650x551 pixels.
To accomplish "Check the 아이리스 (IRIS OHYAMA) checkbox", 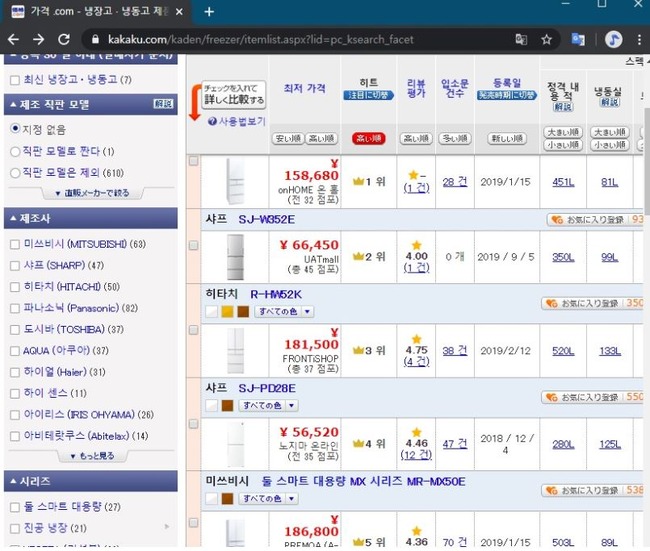I will point(15,415).
